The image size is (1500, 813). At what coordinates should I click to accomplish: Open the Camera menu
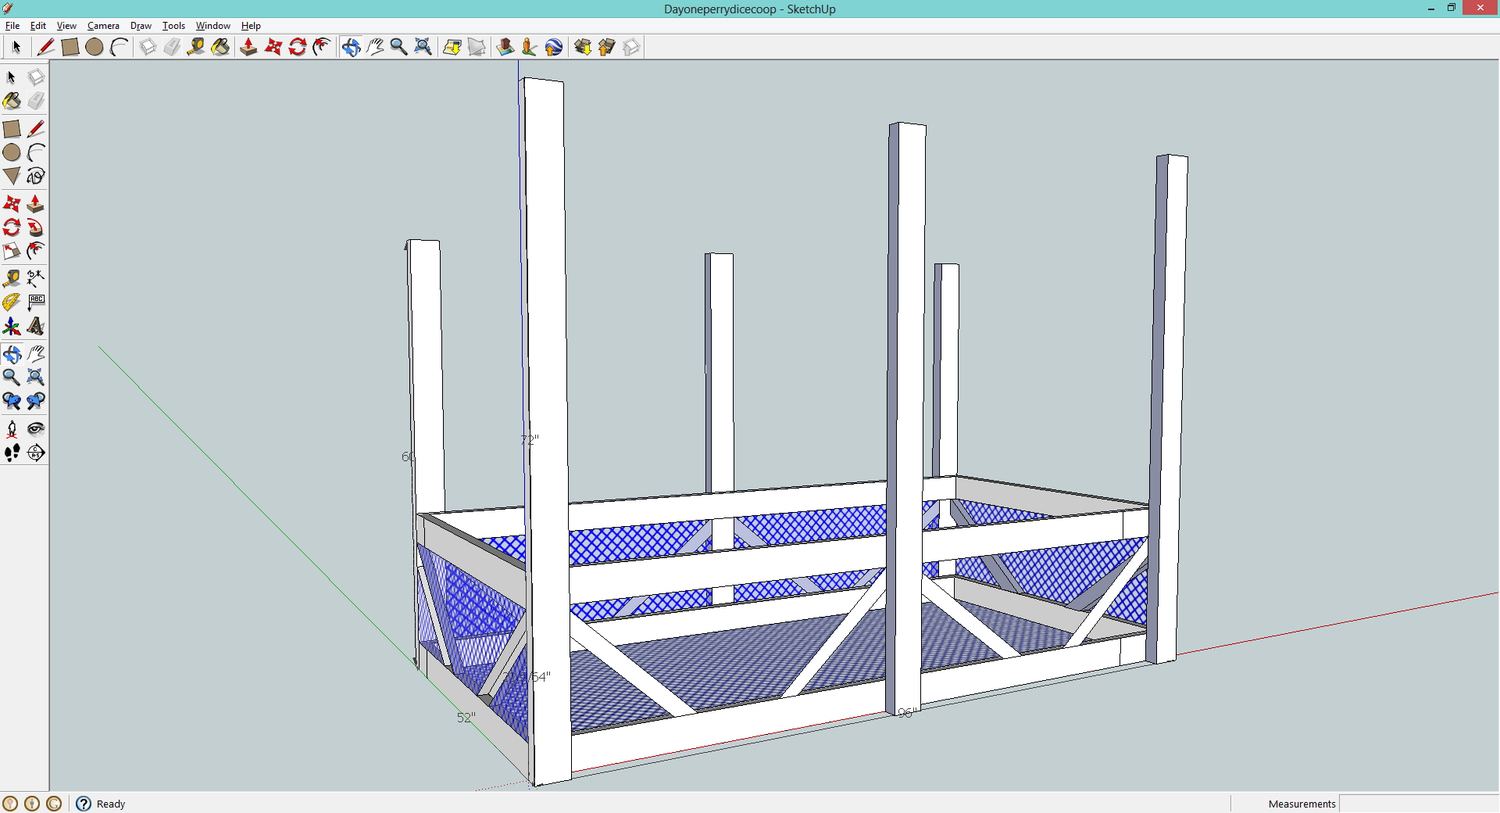(x=103, y=26)
